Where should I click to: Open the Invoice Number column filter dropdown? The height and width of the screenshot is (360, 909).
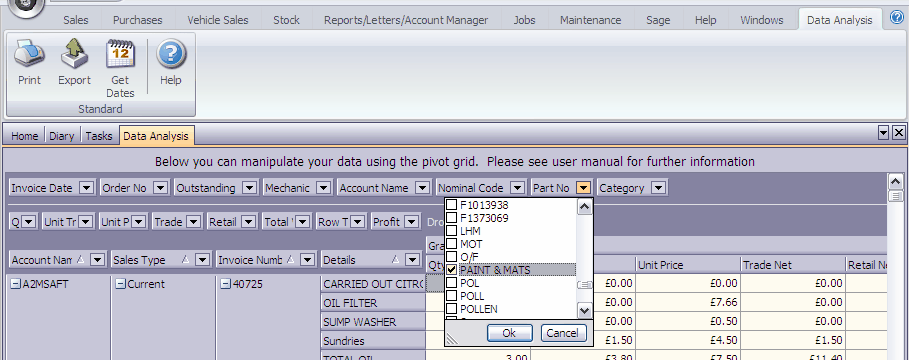(307, 260)
